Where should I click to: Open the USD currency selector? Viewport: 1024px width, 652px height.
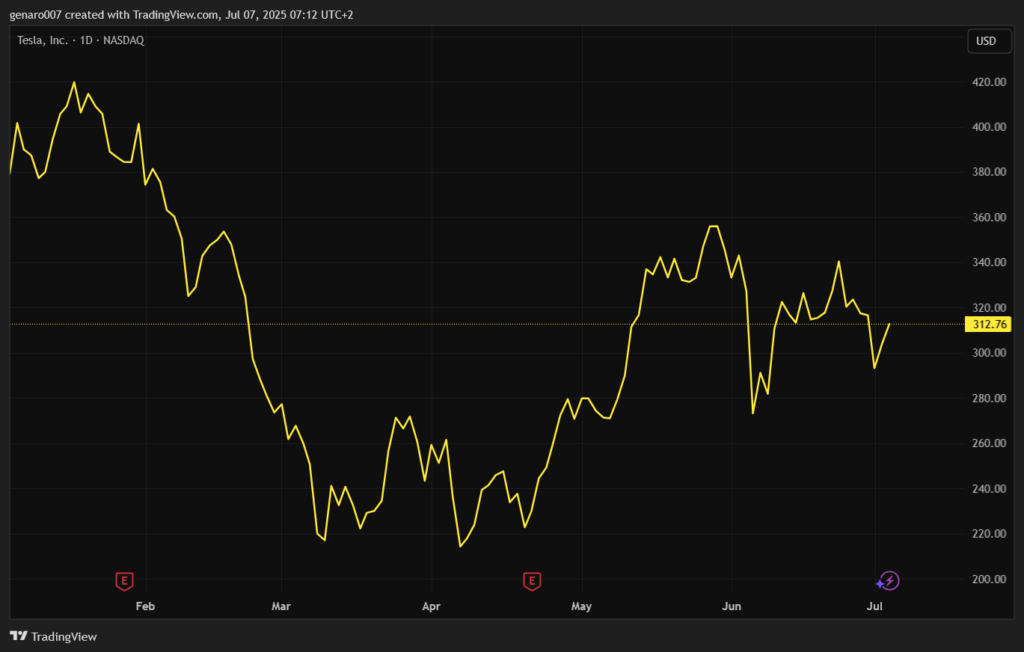click(985, 41)
